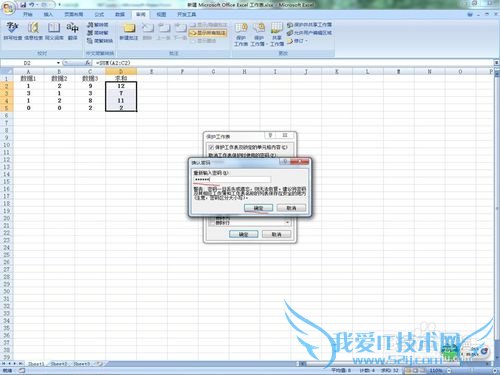Select column D header
The width and height of the screenshot is (500, 375).
point(121,71)
